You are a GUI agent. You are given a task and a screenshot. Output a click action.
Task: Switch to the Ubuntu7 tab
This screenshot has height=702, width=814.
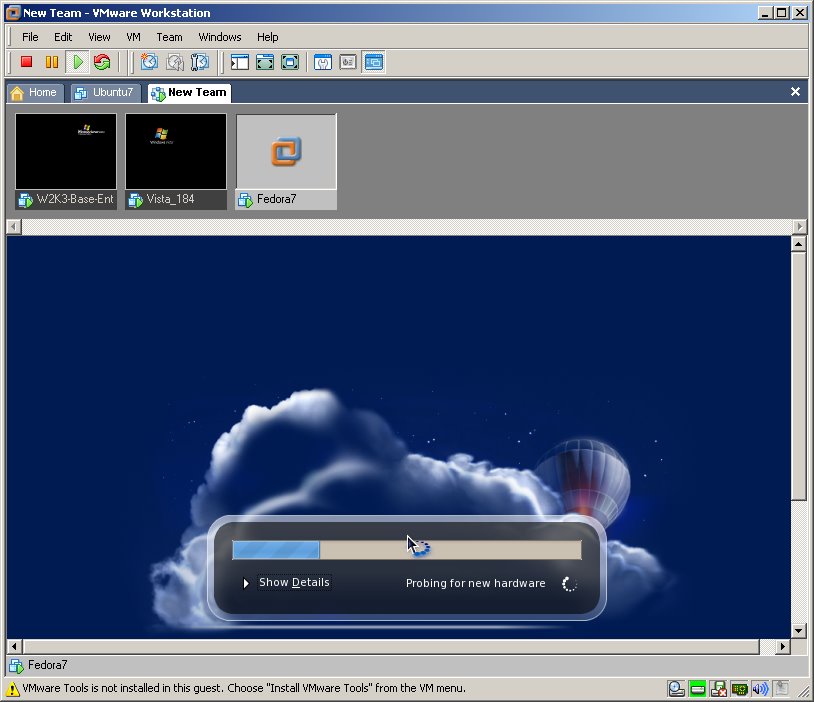[105, 93]
